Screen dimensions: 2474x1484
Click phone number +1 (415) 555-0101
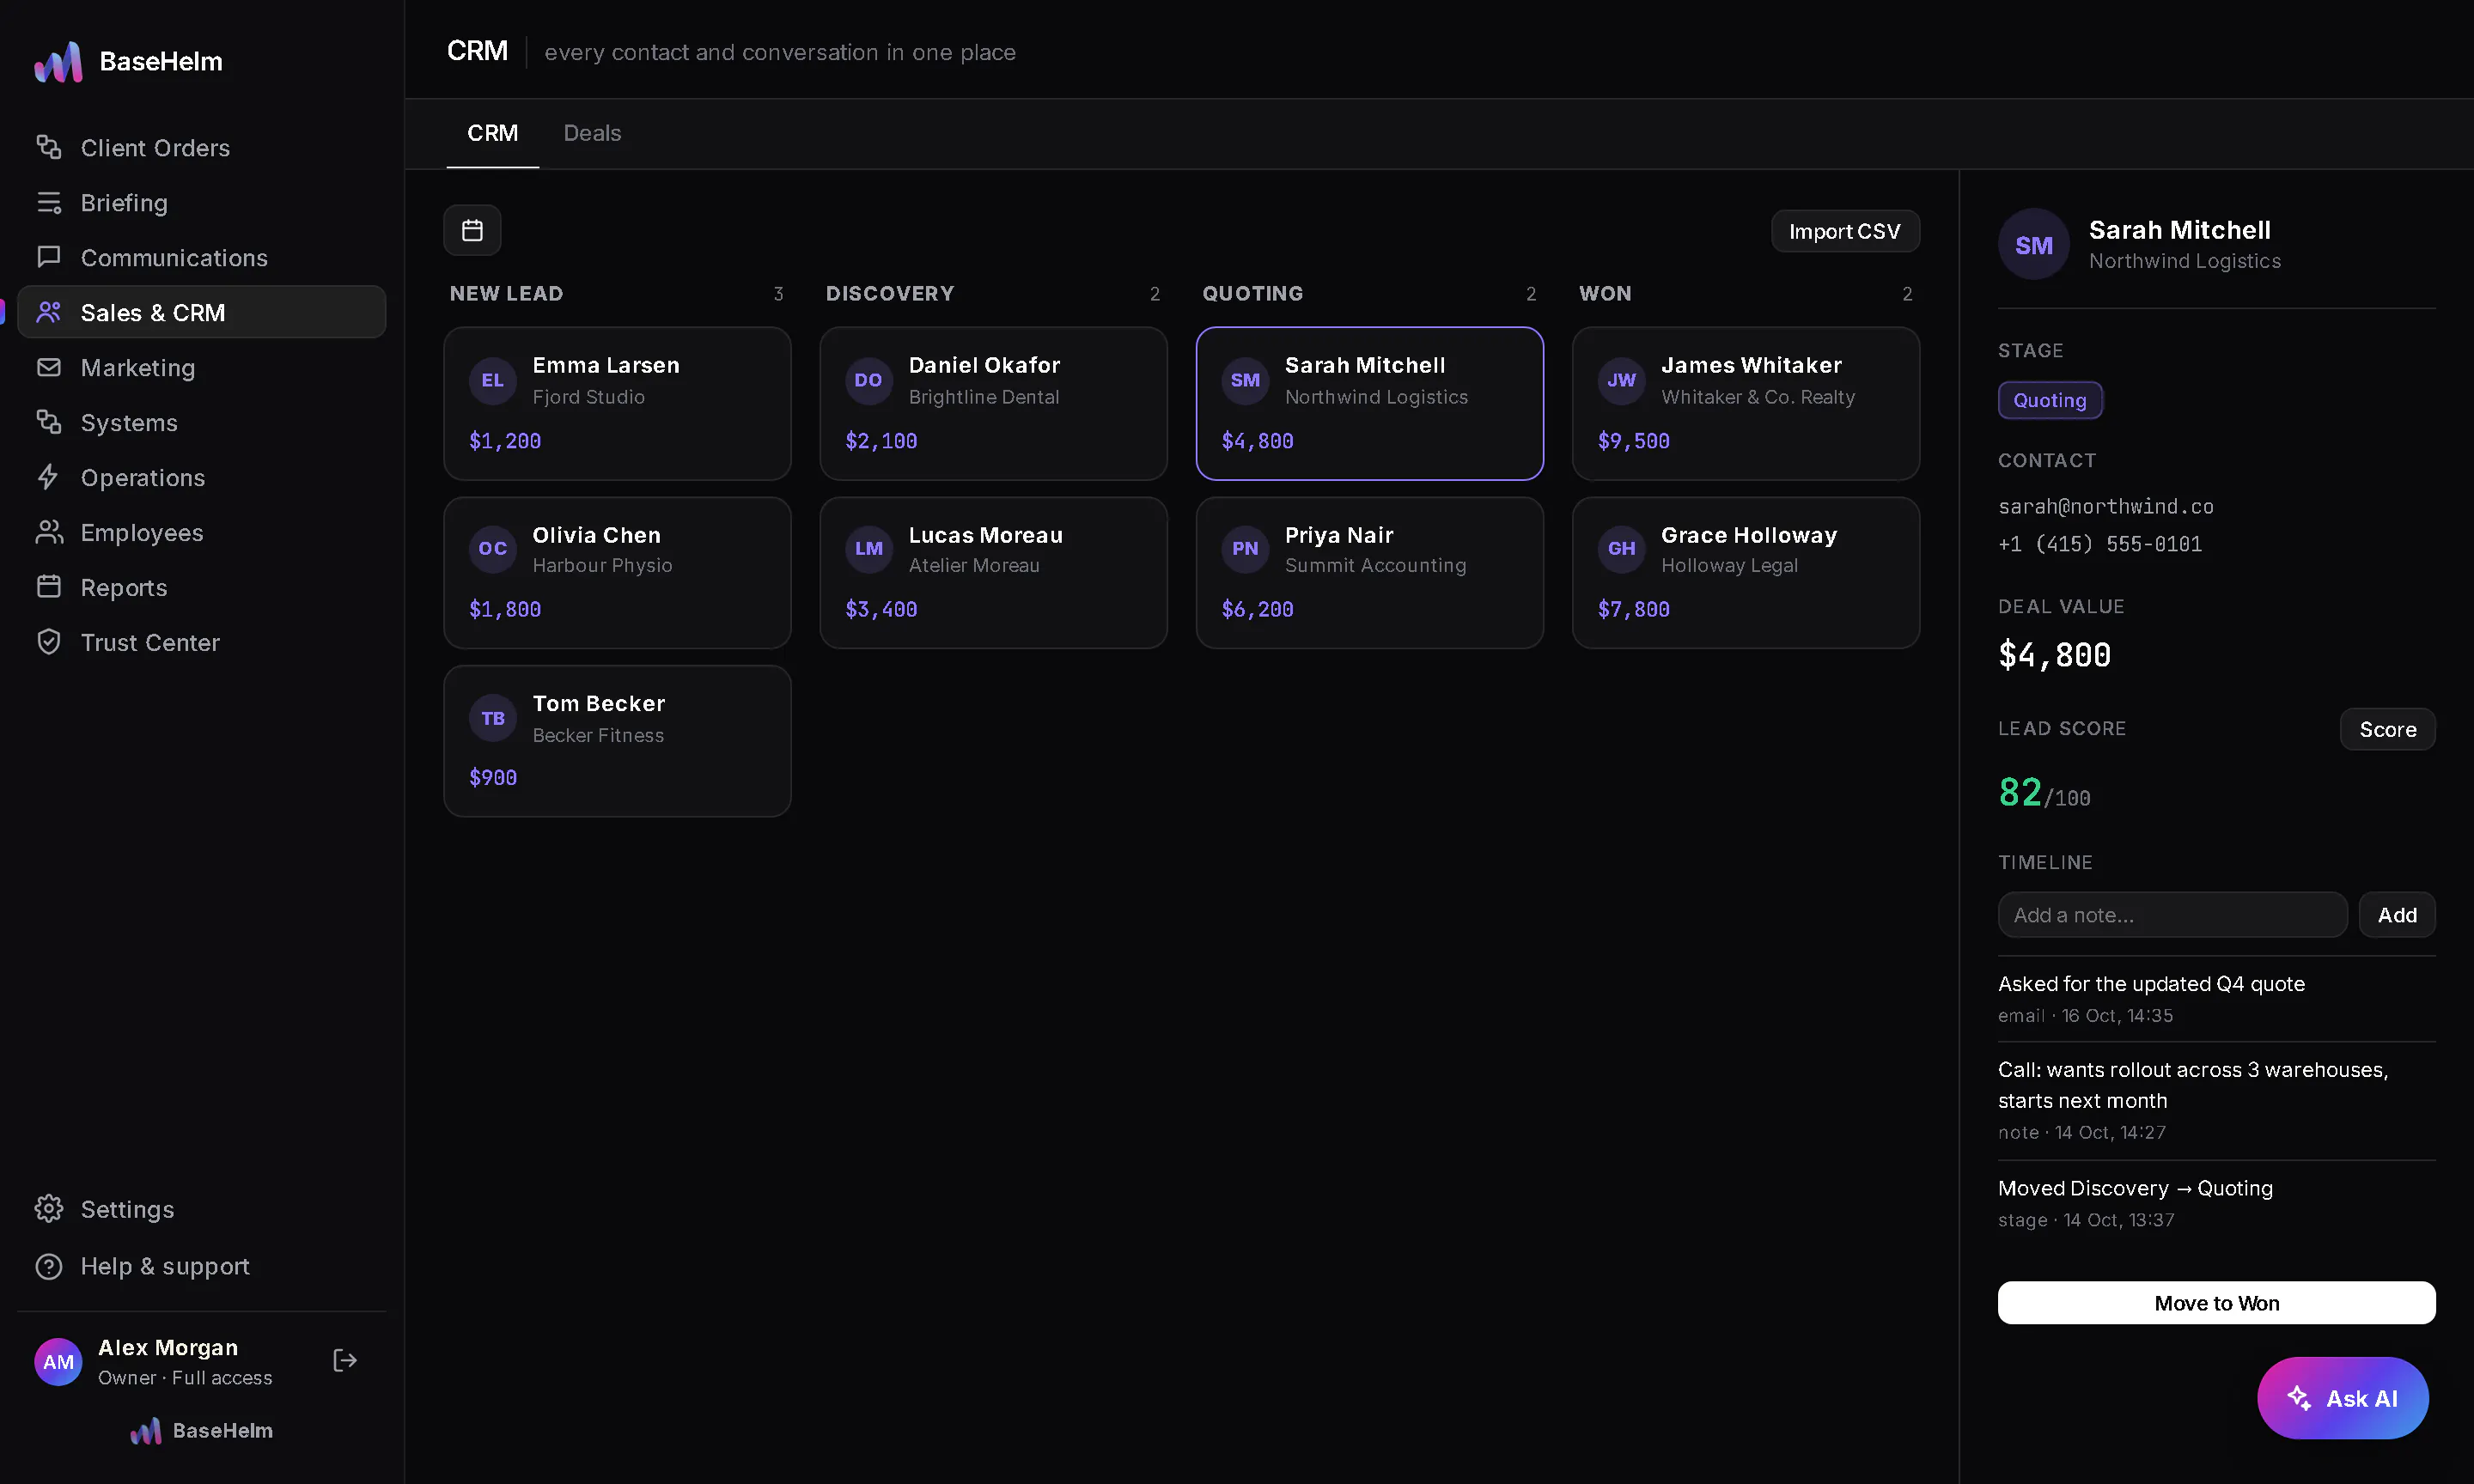point(2099,544)
